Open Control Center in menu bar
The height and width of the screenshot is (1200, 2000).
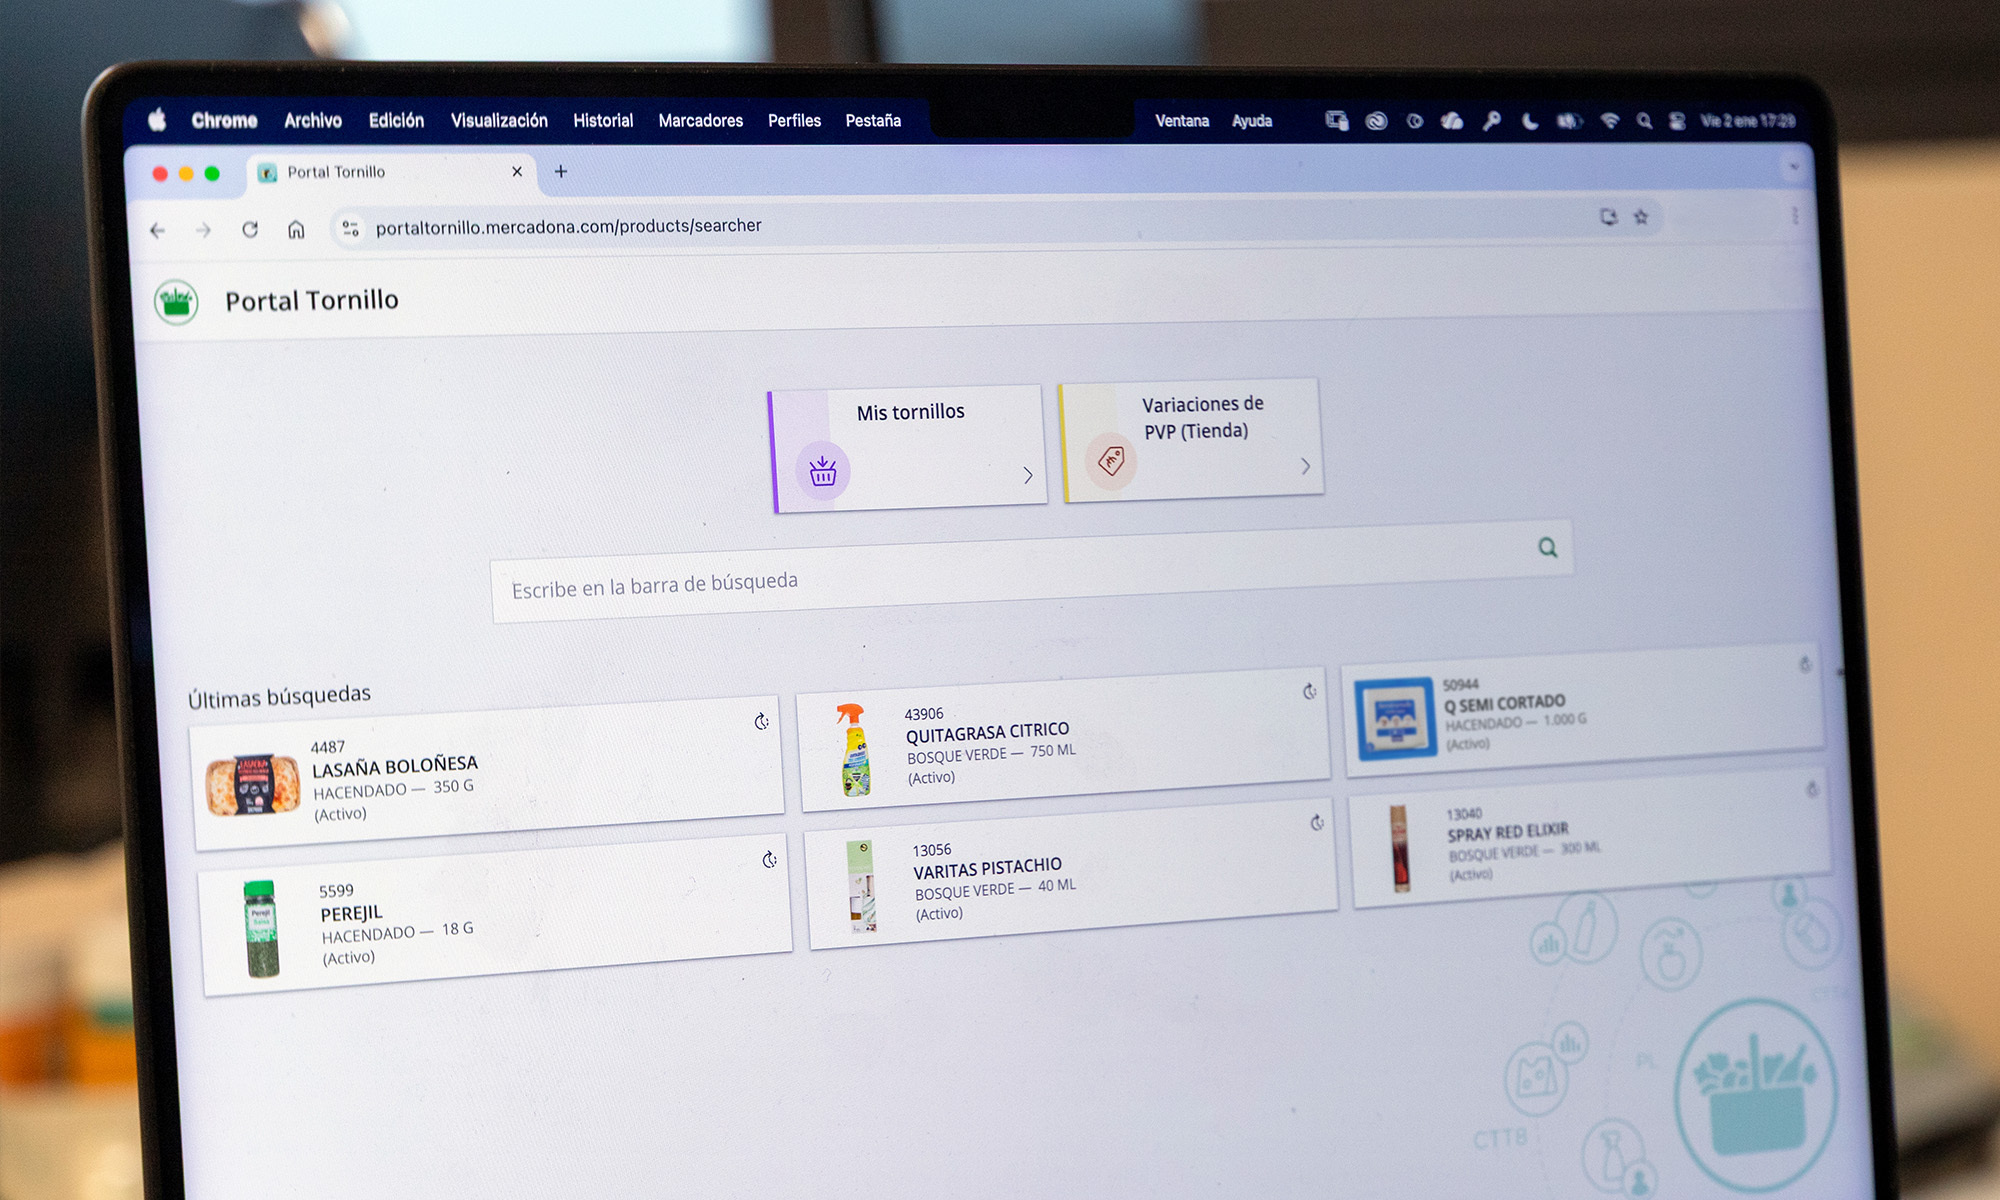pyautogui.click(x=1677, y=121)
